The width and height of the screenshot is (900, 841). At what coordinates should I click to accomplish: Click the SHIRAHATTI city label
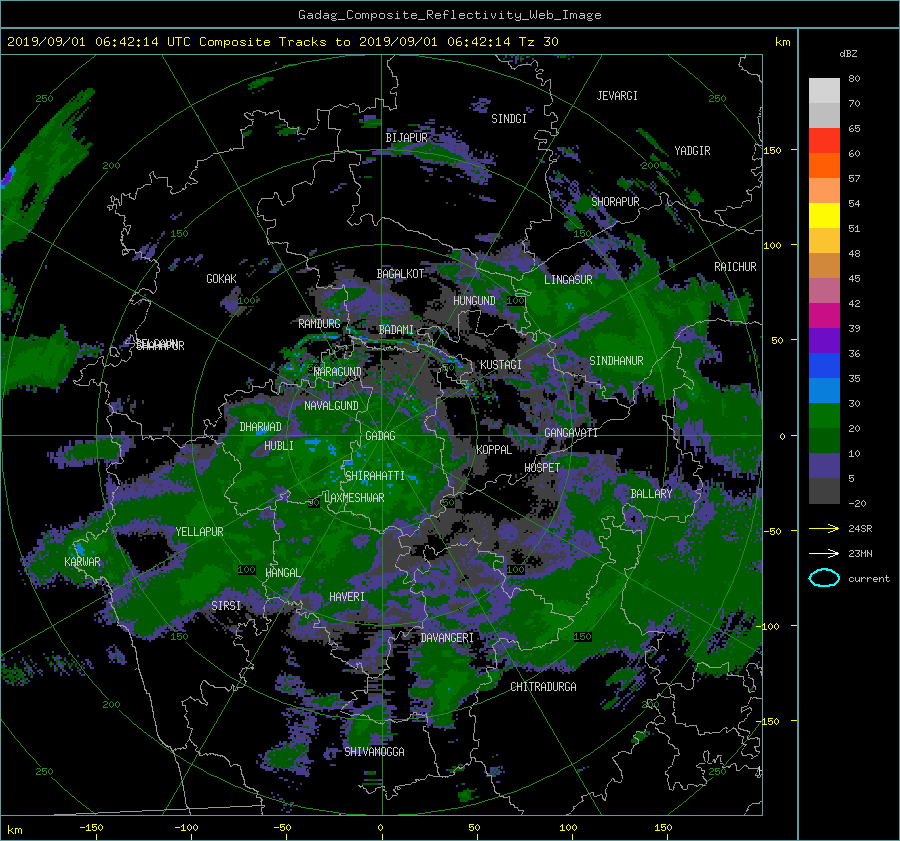click(x=375, y=476)
